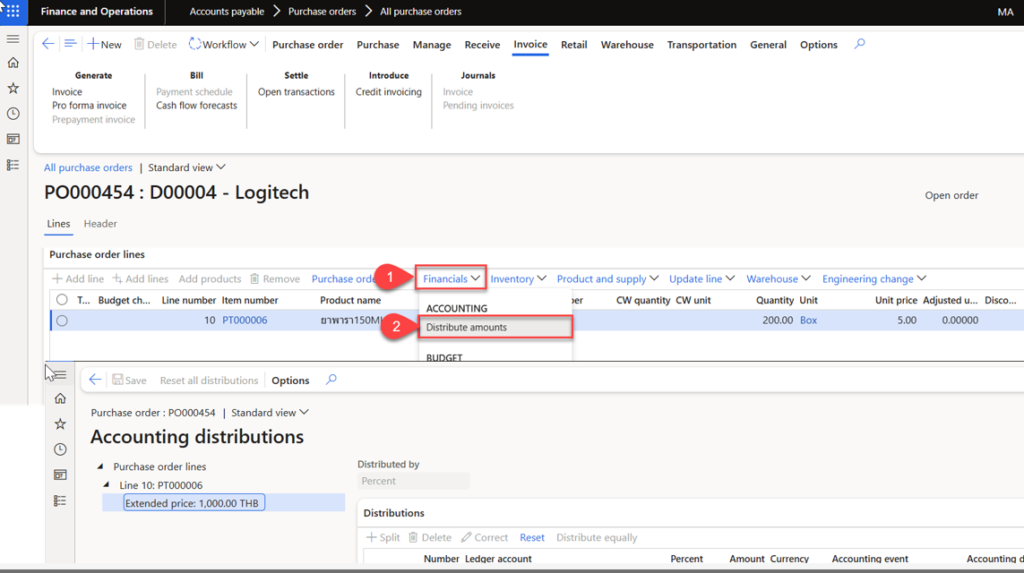
Task: Click the Distributed by Percent field
Action: (413, 481)
